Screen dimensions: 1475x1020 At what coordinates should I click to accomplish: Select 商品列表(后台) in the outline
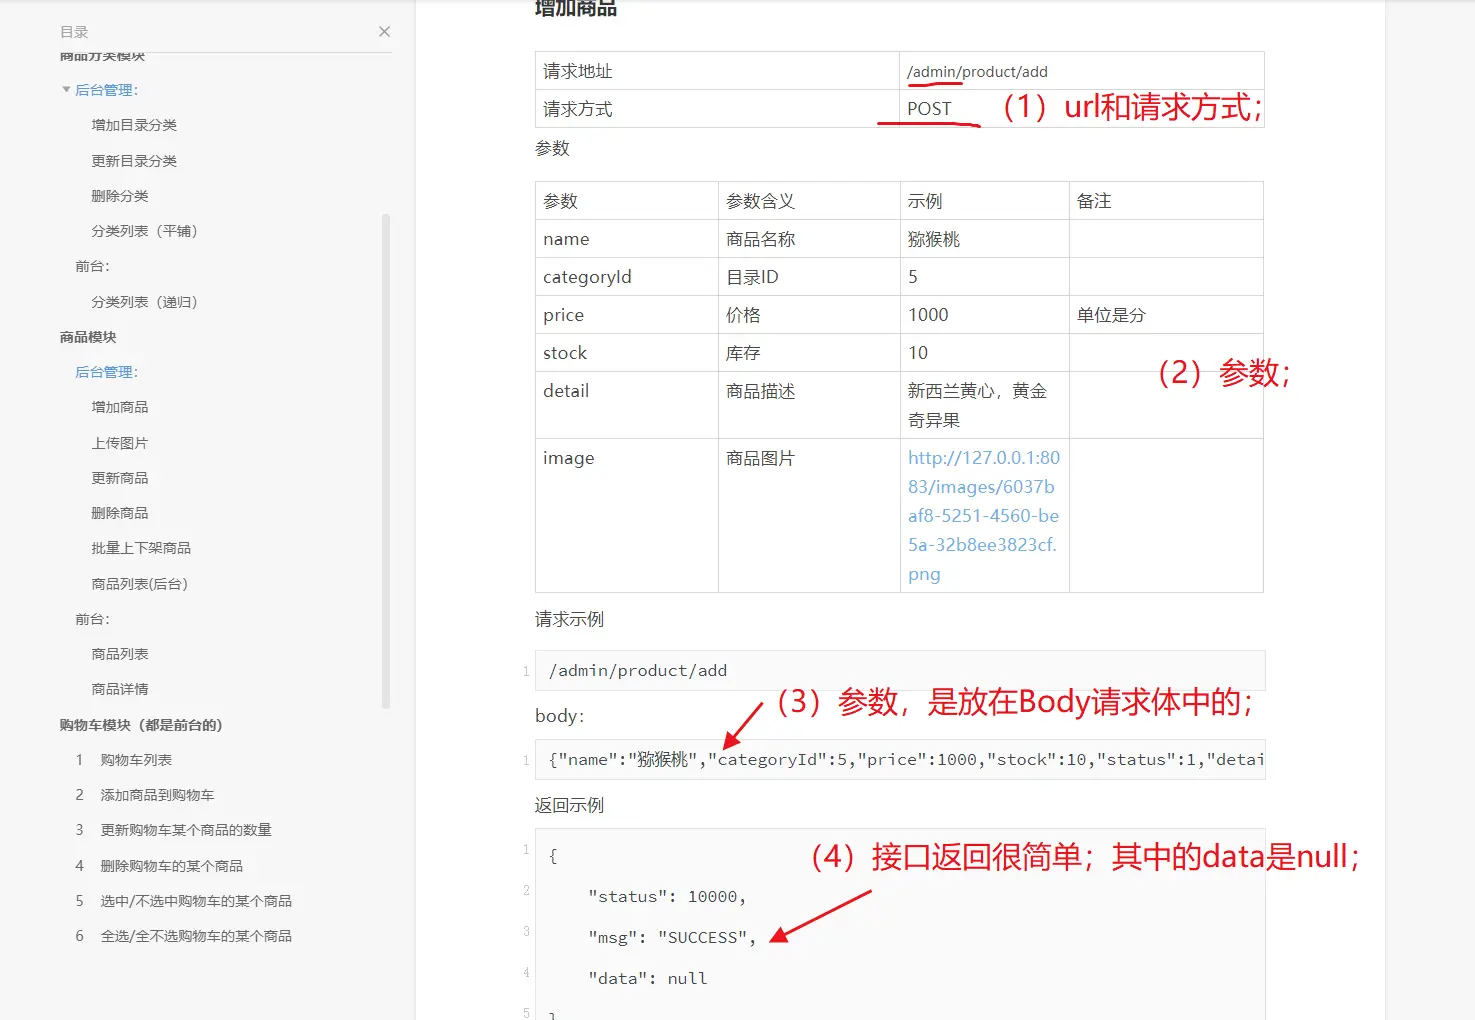click(139, 584)
